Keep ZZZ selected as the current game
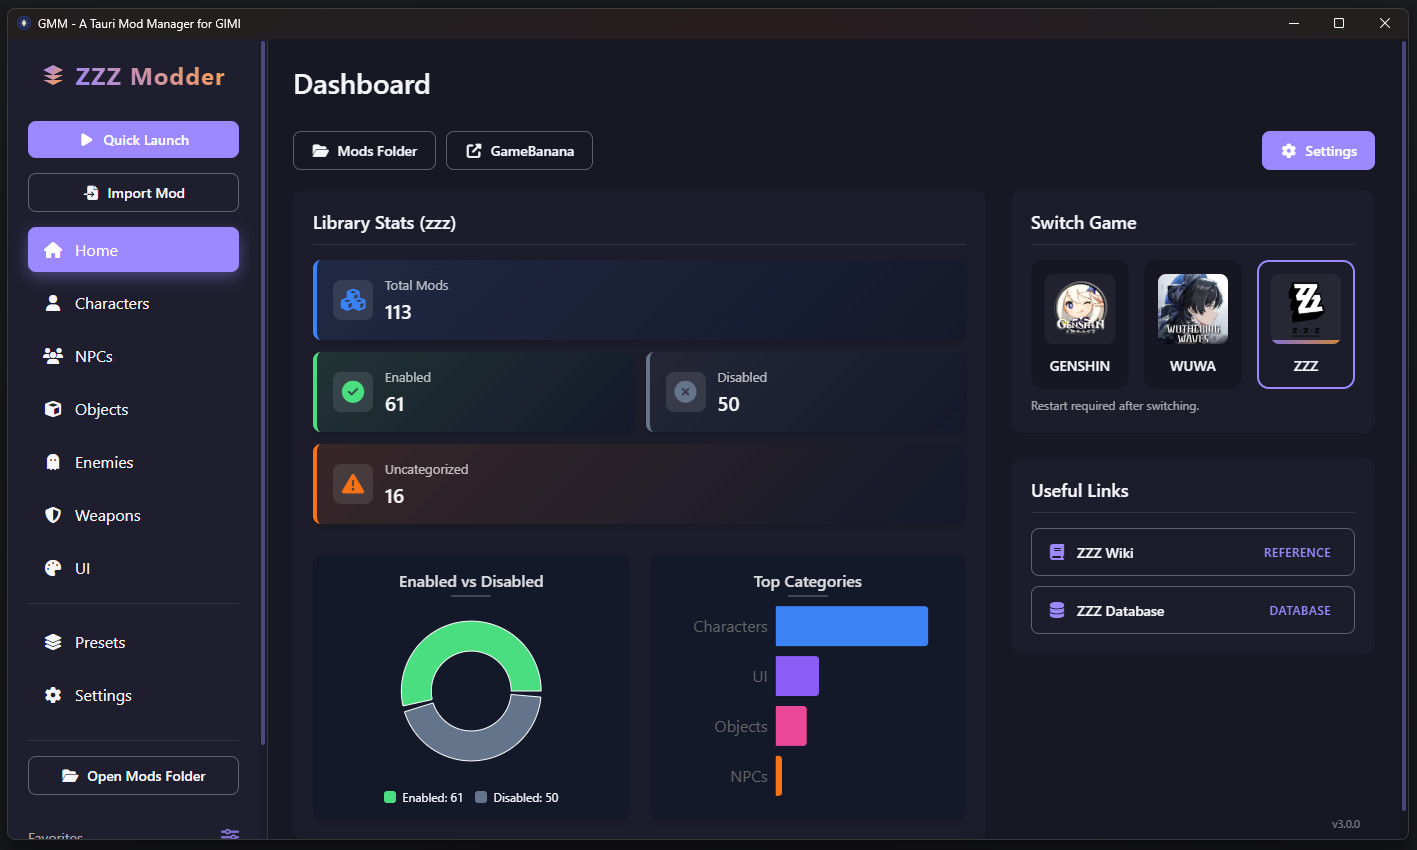This screenshot has width=1417, height=850. [1305, 324]
